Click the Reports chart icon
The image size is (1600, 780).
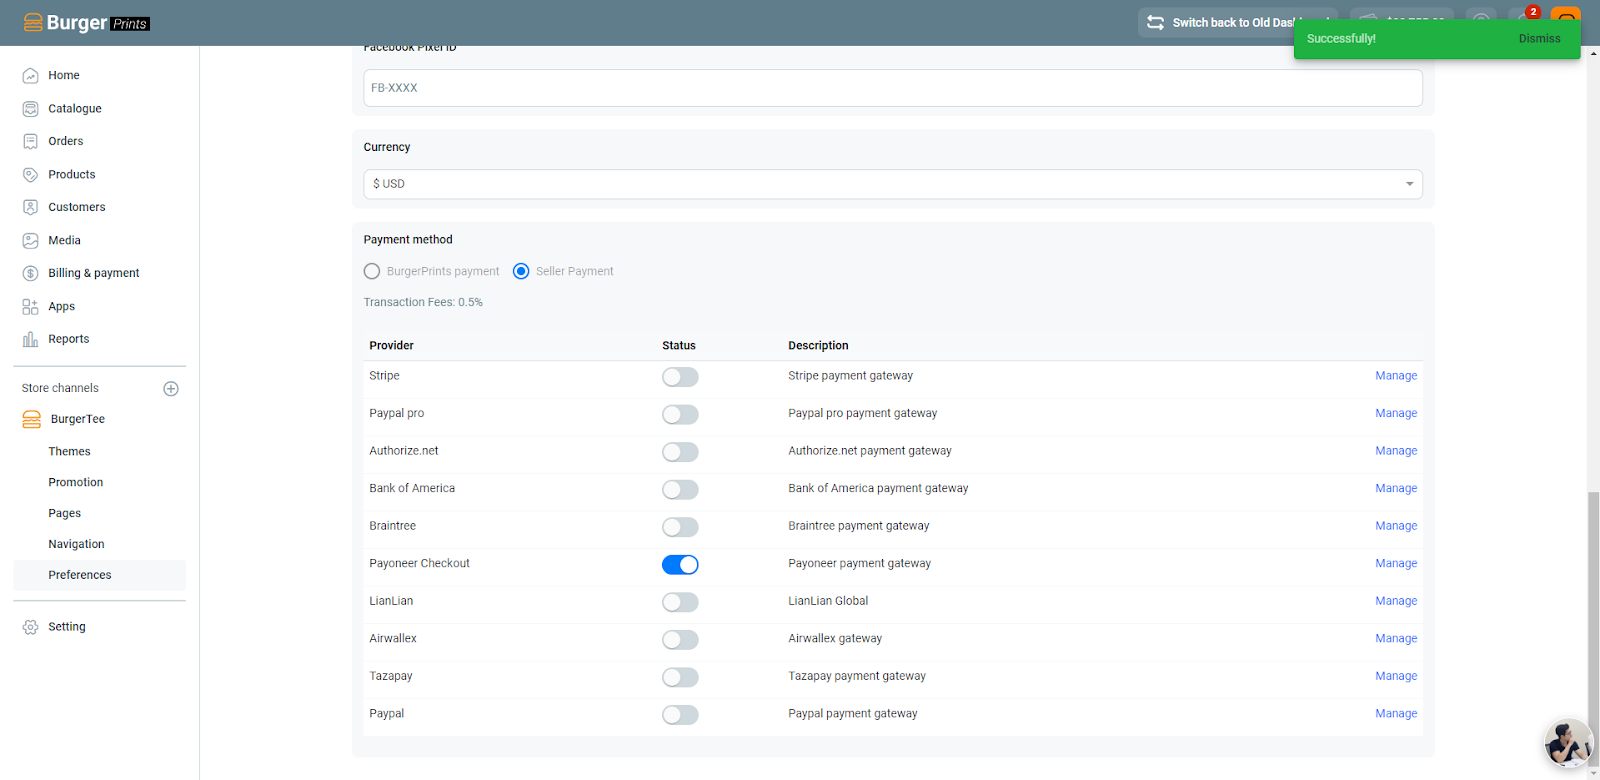click(30, 339)
